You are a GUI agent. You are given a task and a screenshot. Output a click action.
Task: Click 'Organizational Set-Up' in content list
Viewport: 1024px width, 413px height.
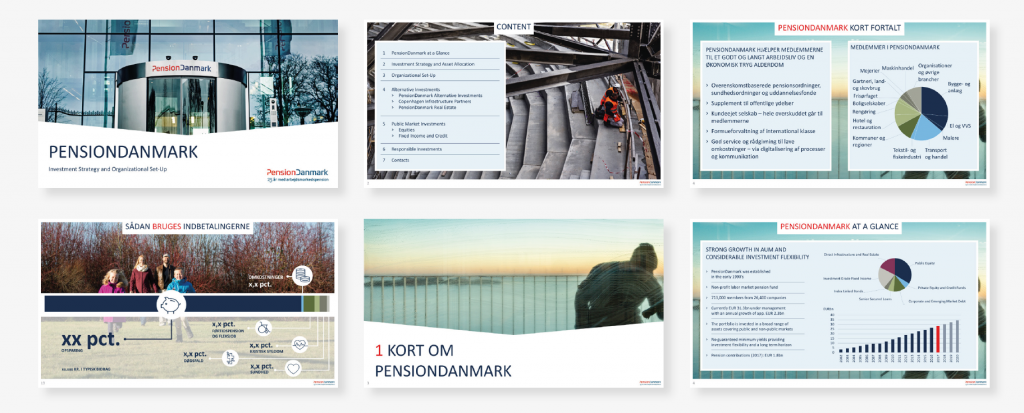pyautogui.click(x=413, y=75)
